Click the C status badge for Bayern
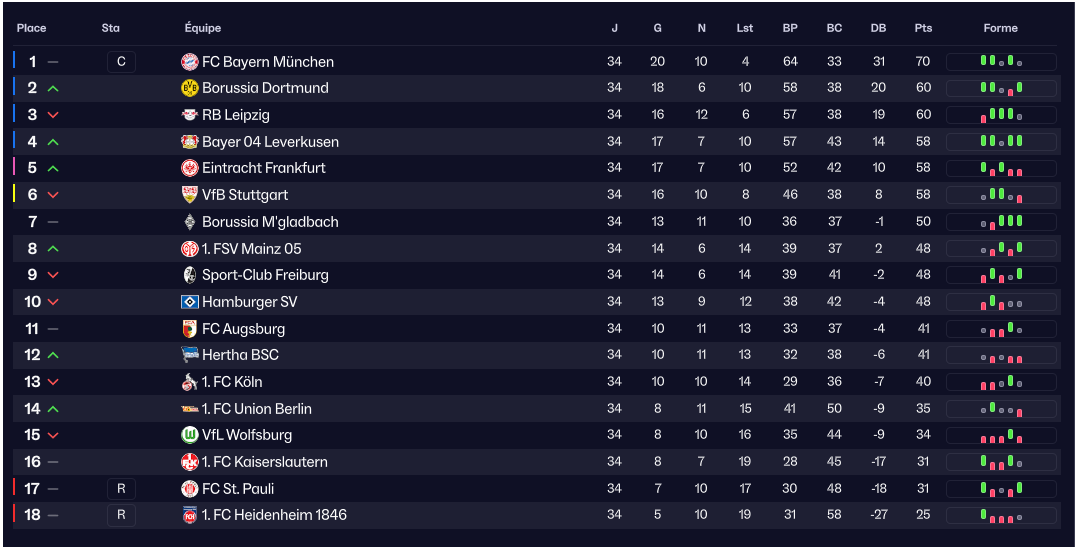The image size is (1078, 548). [121, 62]
